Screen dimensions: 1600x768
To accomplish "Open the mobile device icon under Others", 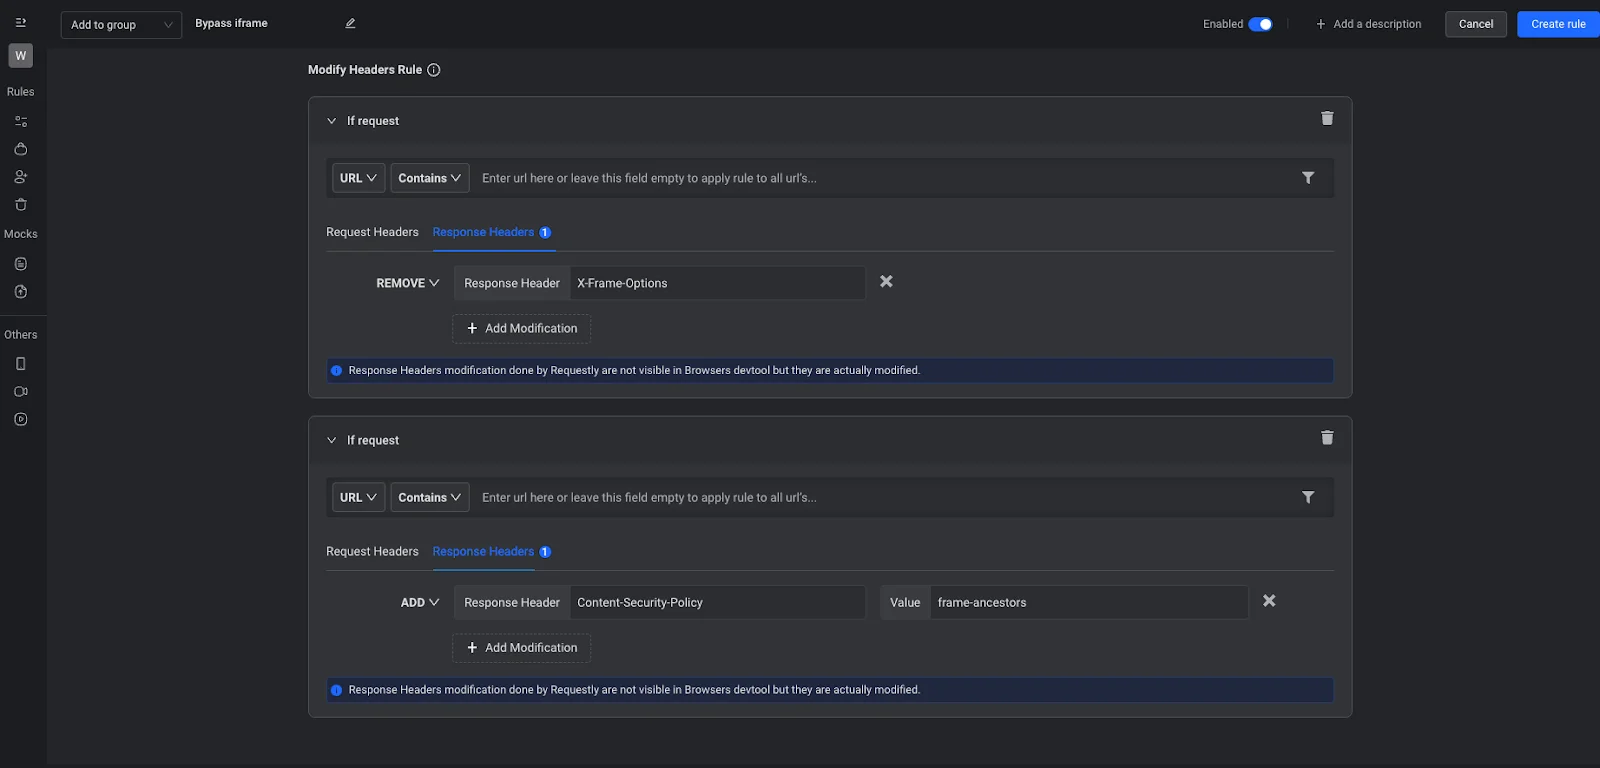I will (20, 364).
